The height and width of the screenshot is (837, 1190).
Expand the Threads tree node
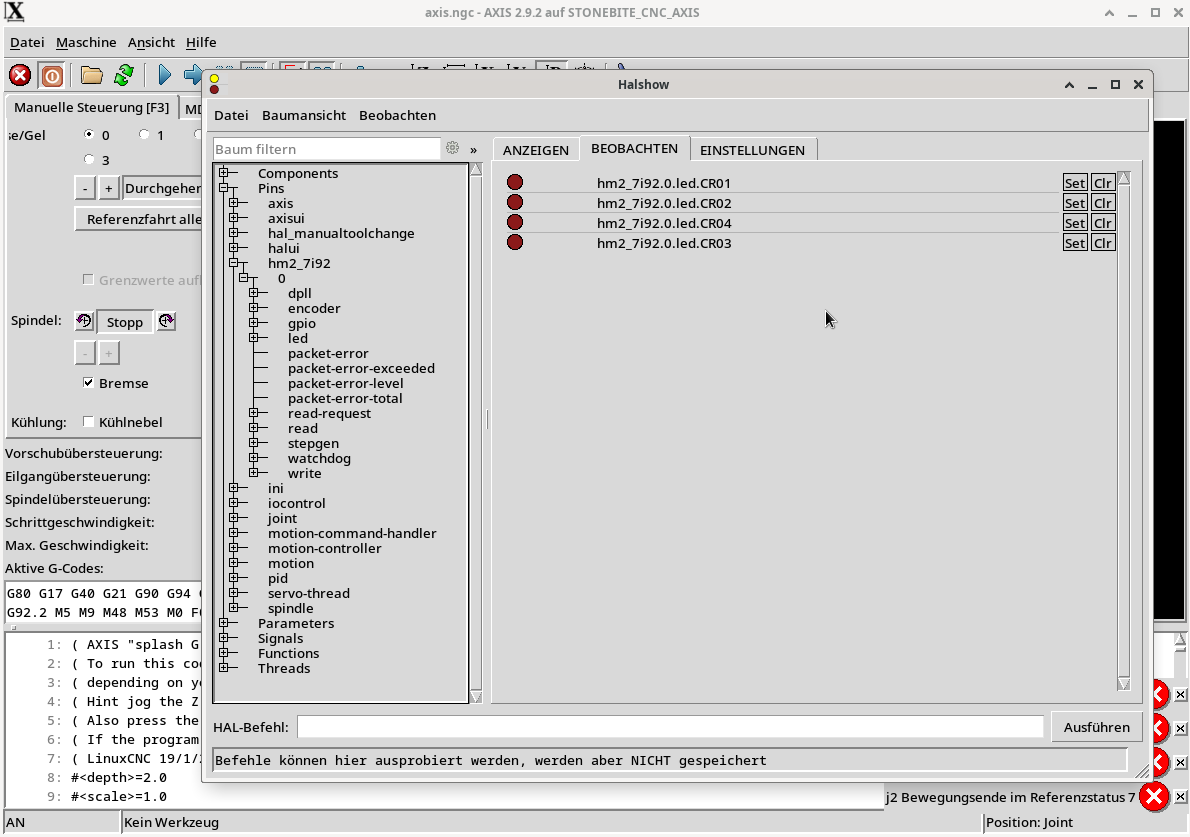pyautogui.click(x=224, y=668)
